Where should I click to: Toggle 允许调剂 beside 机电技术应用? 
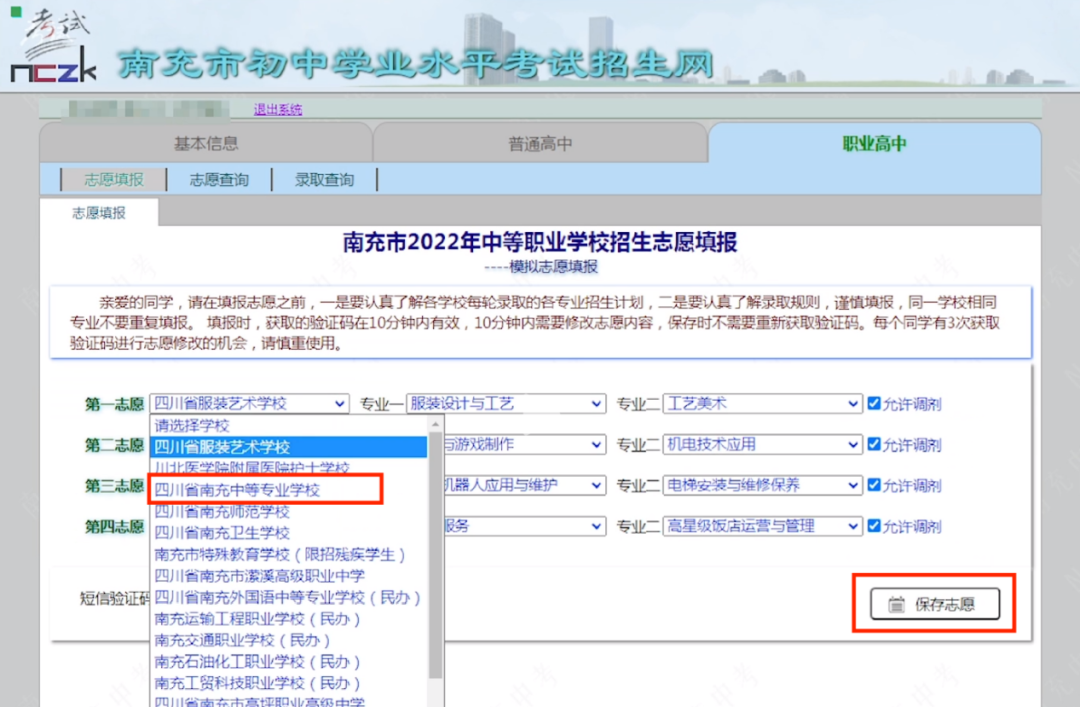click(873, 444)
